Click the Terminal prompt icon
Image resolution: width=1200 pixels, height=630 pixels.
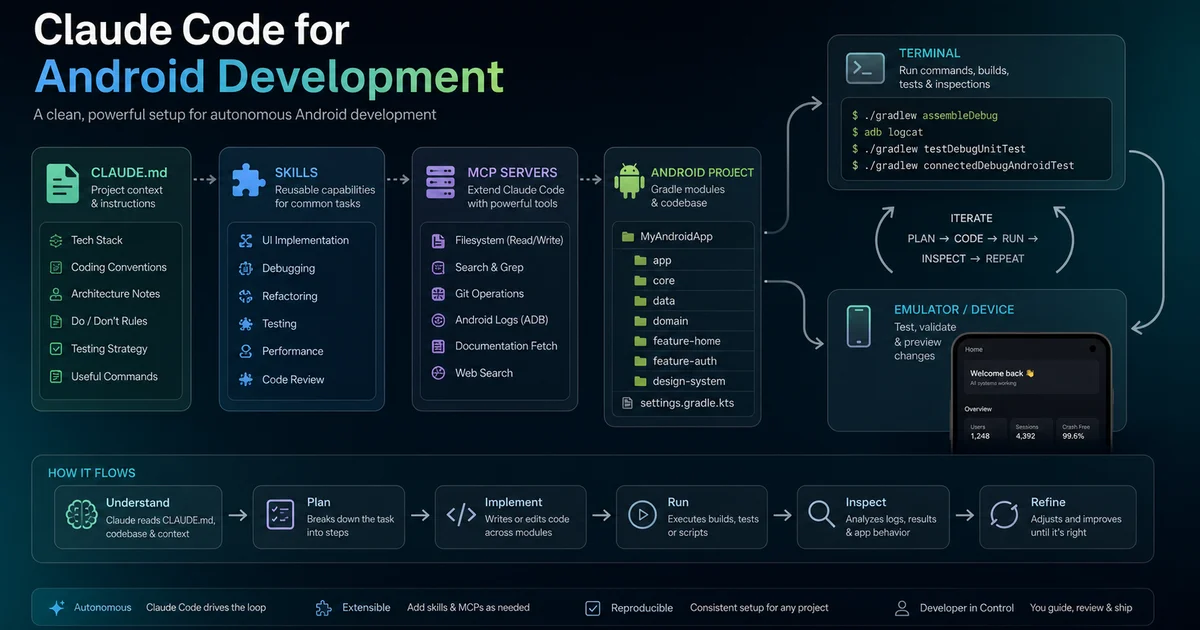[x=866, y=68]
